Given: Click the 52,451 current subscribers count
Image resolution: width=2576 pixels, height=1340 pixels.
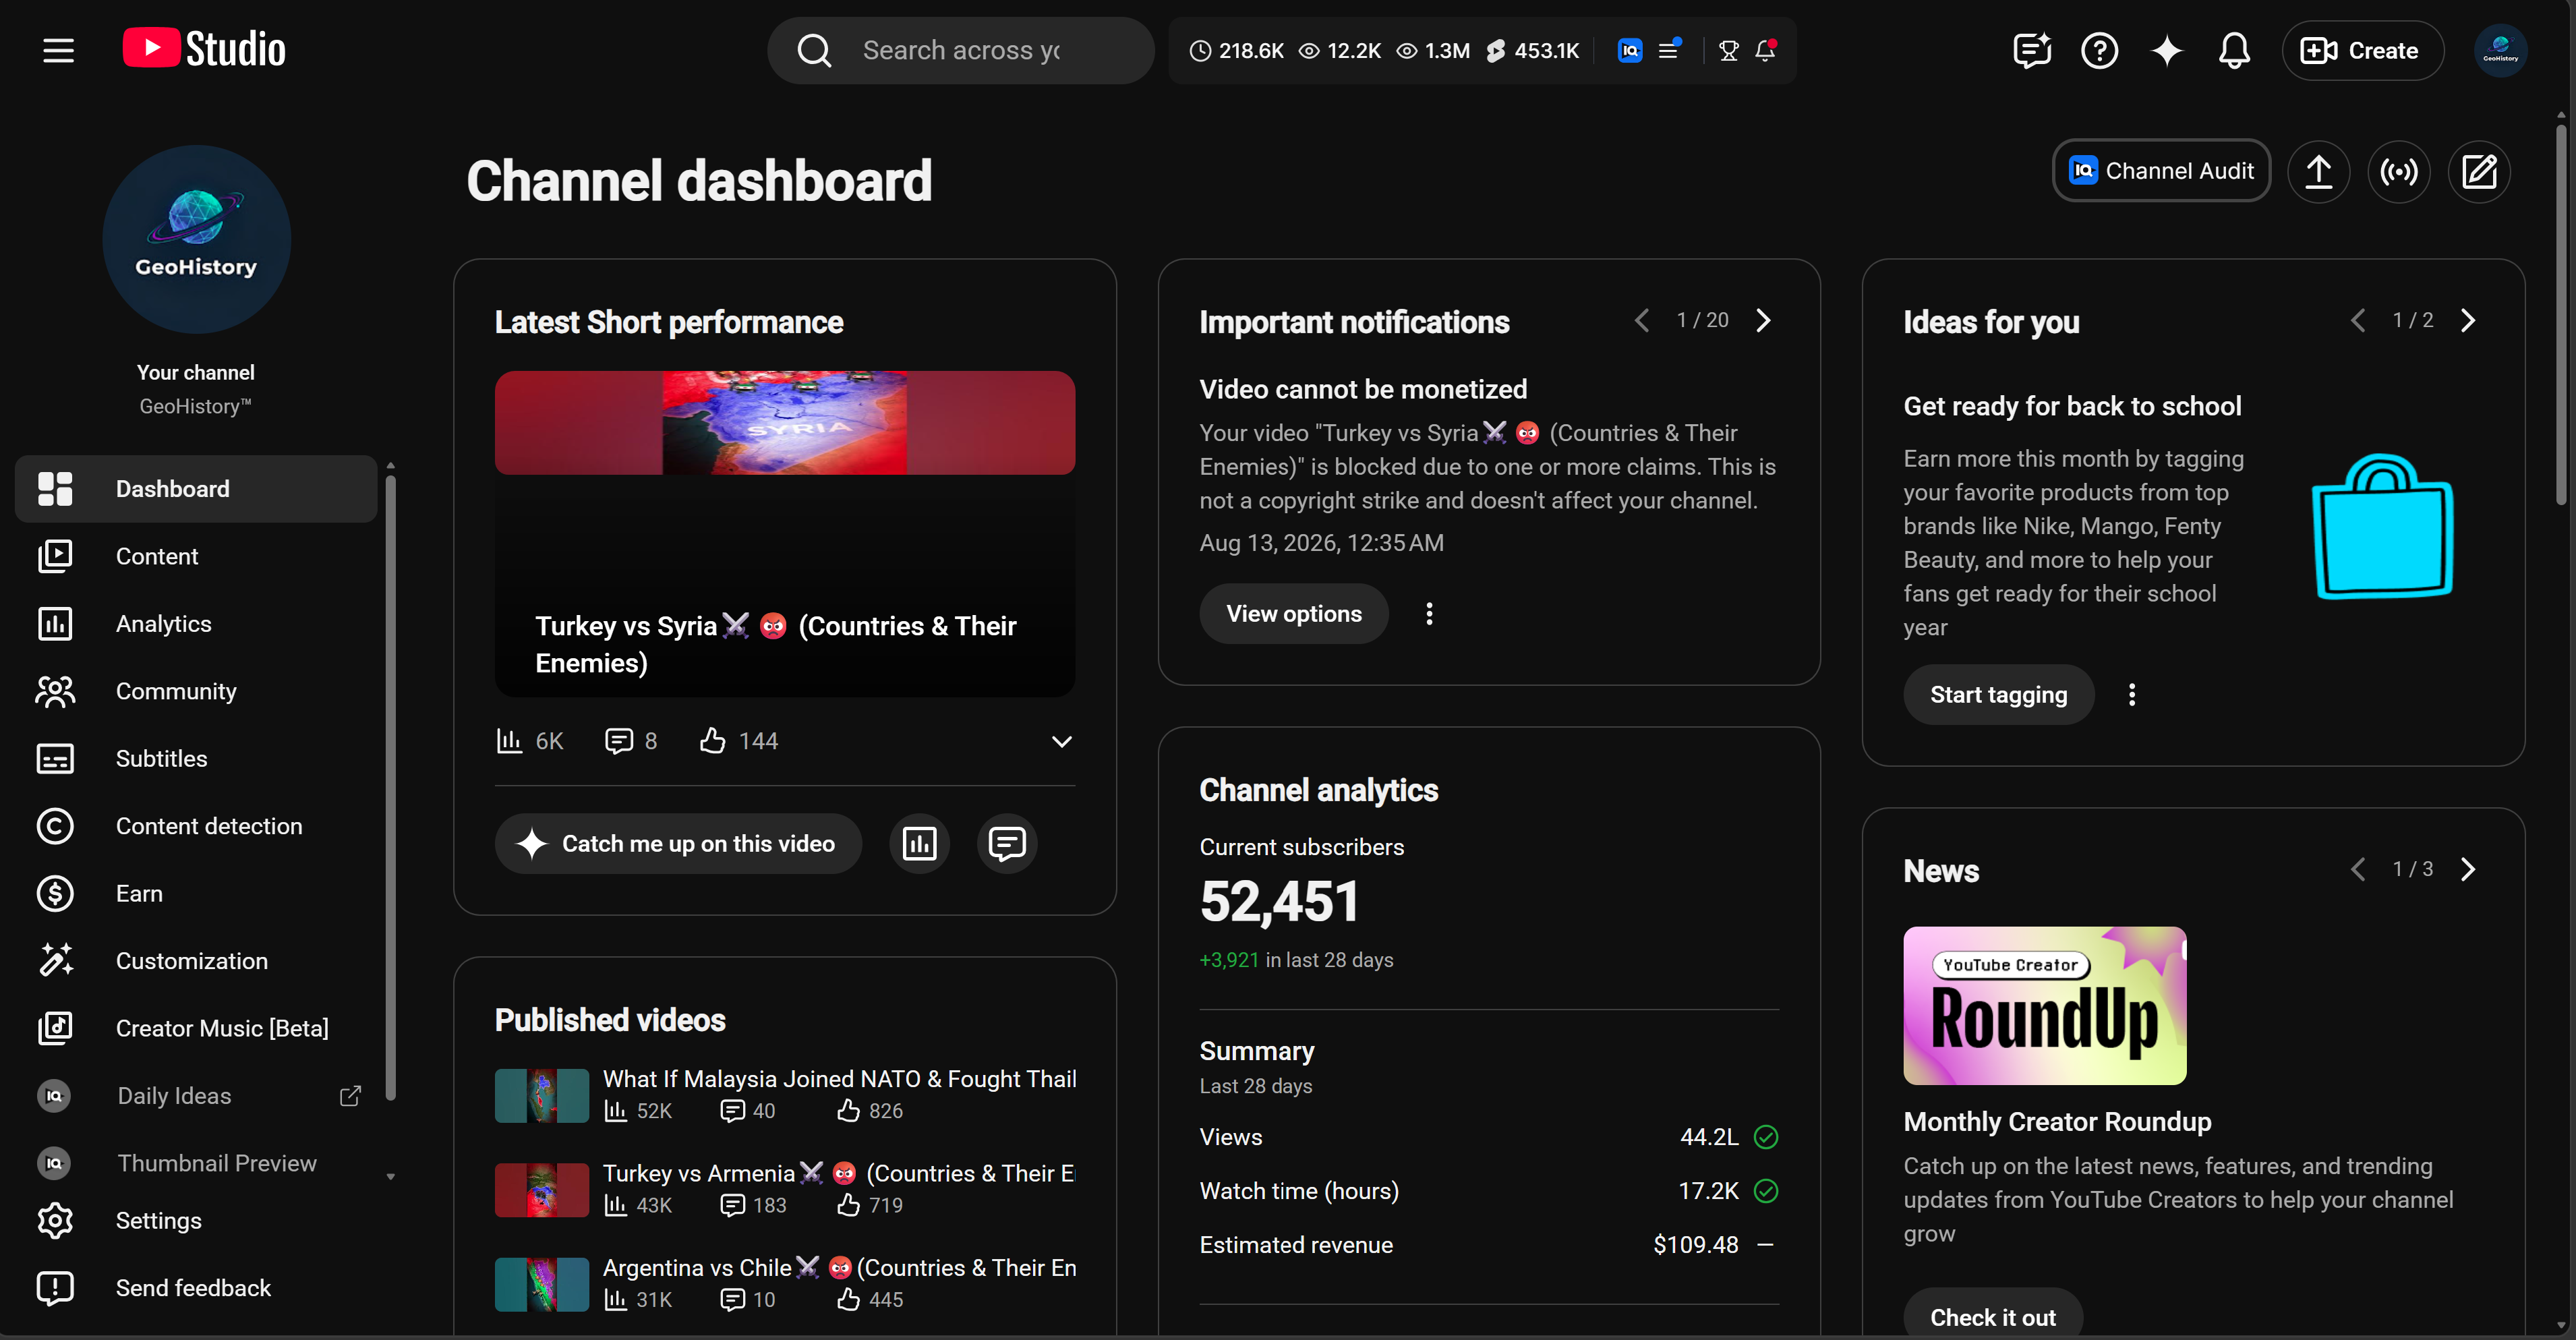Looking at the screenshot, I should [x=1280, y=902].
